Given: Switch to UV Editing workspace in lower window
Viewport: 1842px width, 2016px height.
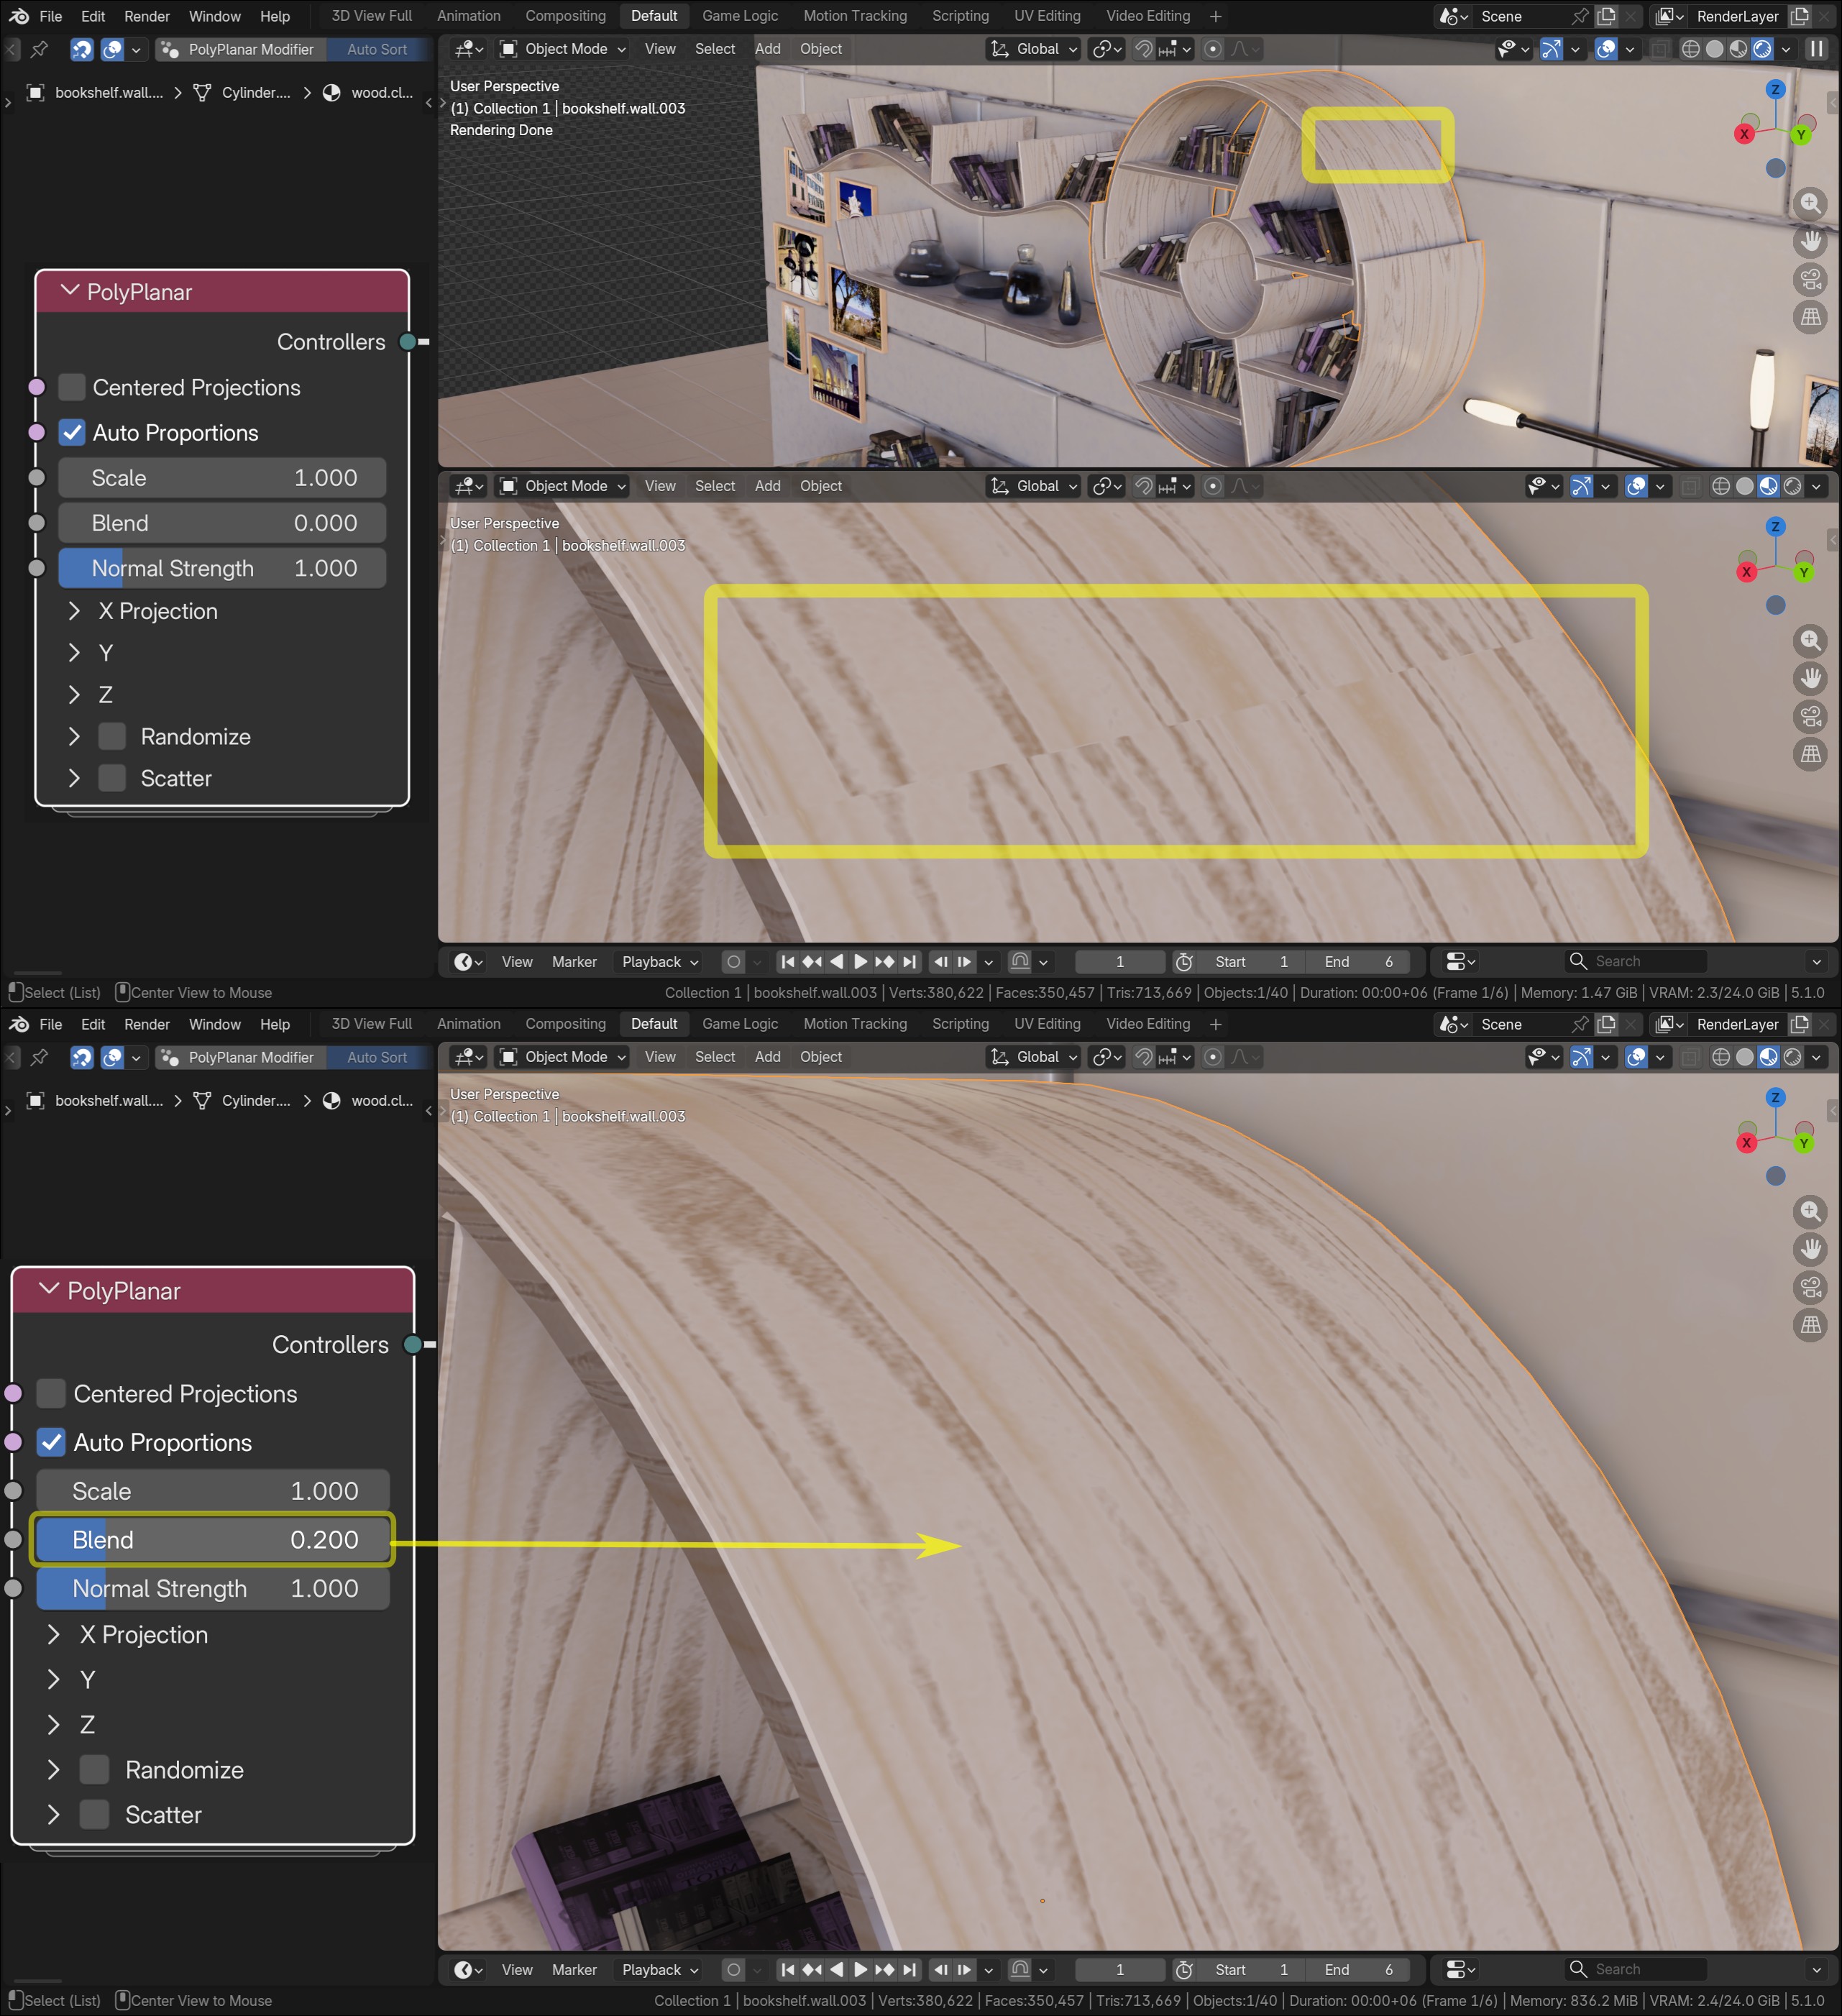Looking at the screenshot, I should tap(1047, 1024).
